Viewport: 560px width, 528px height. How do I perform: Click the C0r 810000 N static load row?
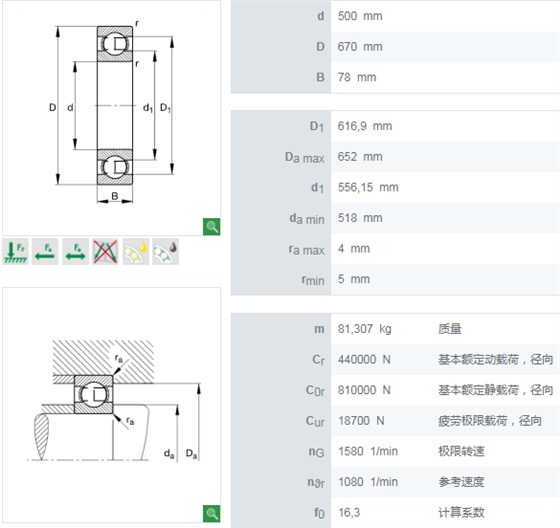pos(395,390)
